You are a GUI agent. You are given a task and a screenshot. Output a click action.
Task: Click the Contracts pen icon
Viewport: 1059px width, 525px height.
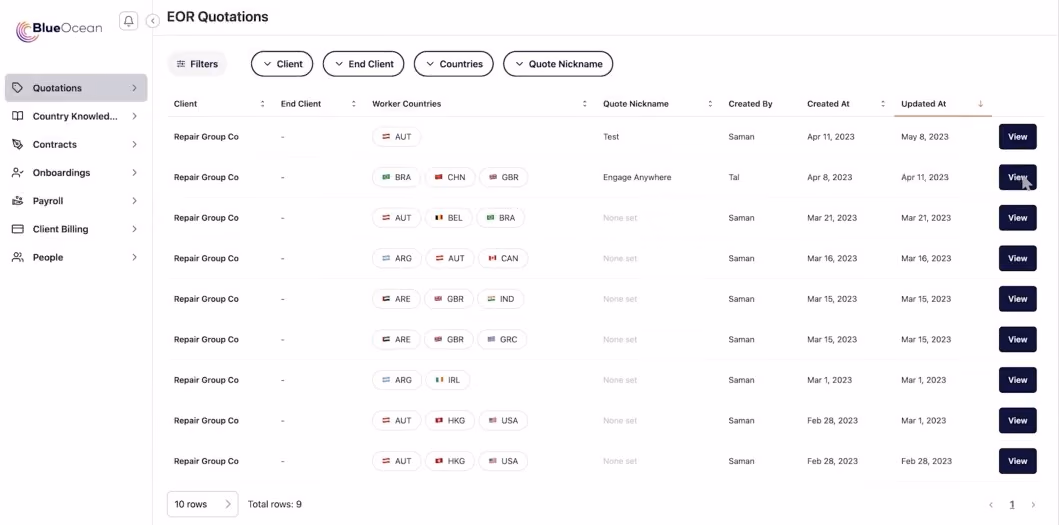18,145
